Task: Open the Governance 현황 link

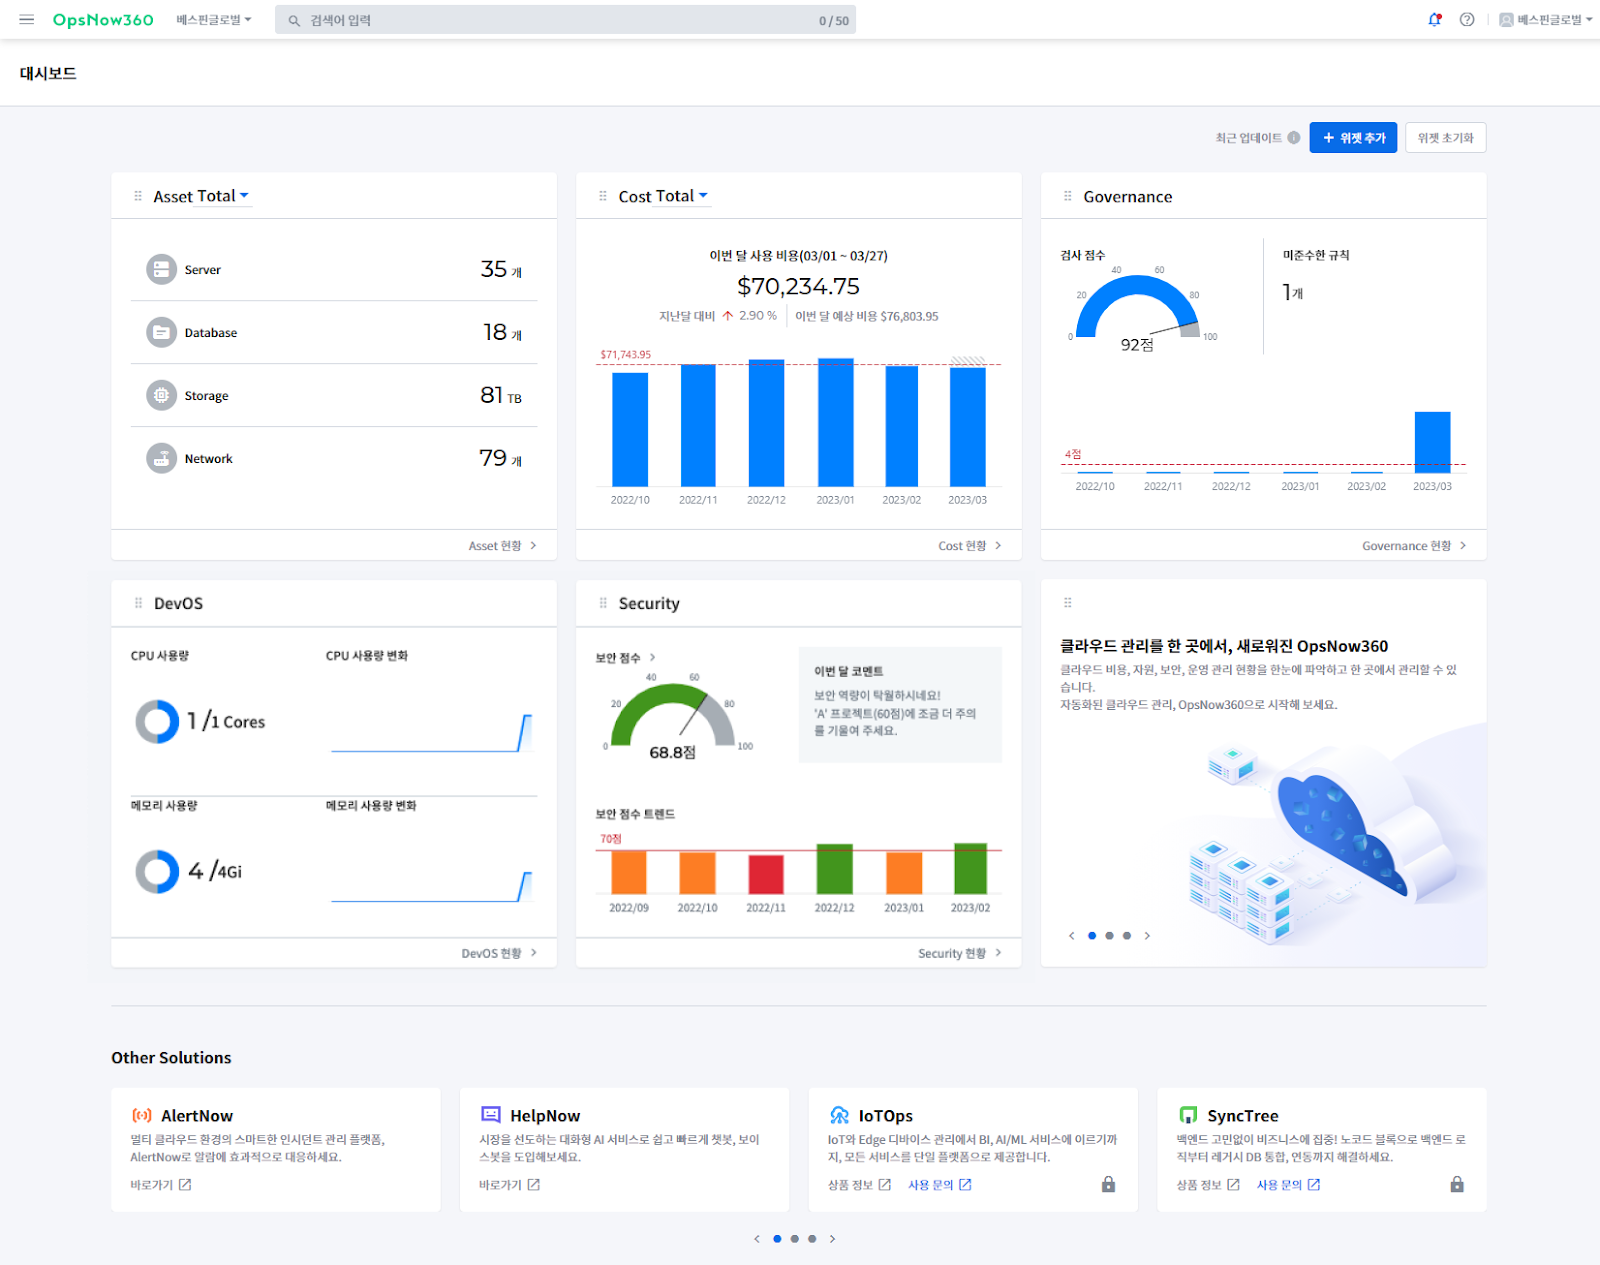Action: 1414,546
